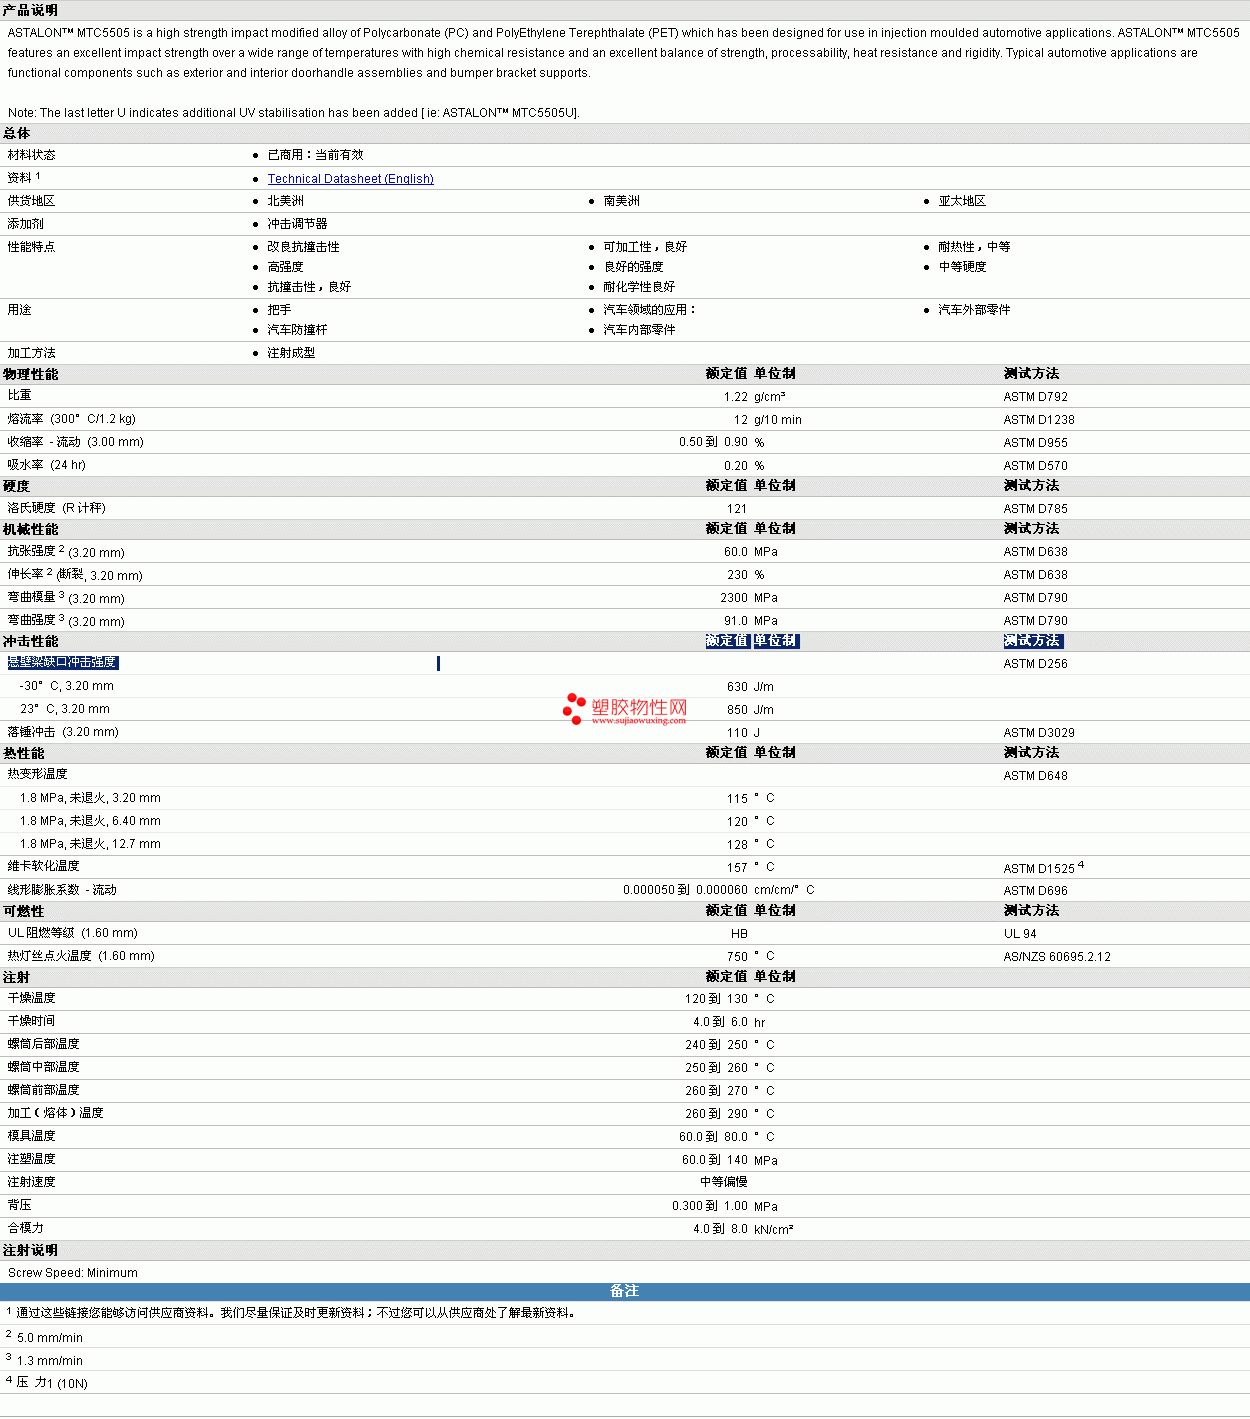
Task: Select the 抗张强度 value 60.0
Action: 736,552
